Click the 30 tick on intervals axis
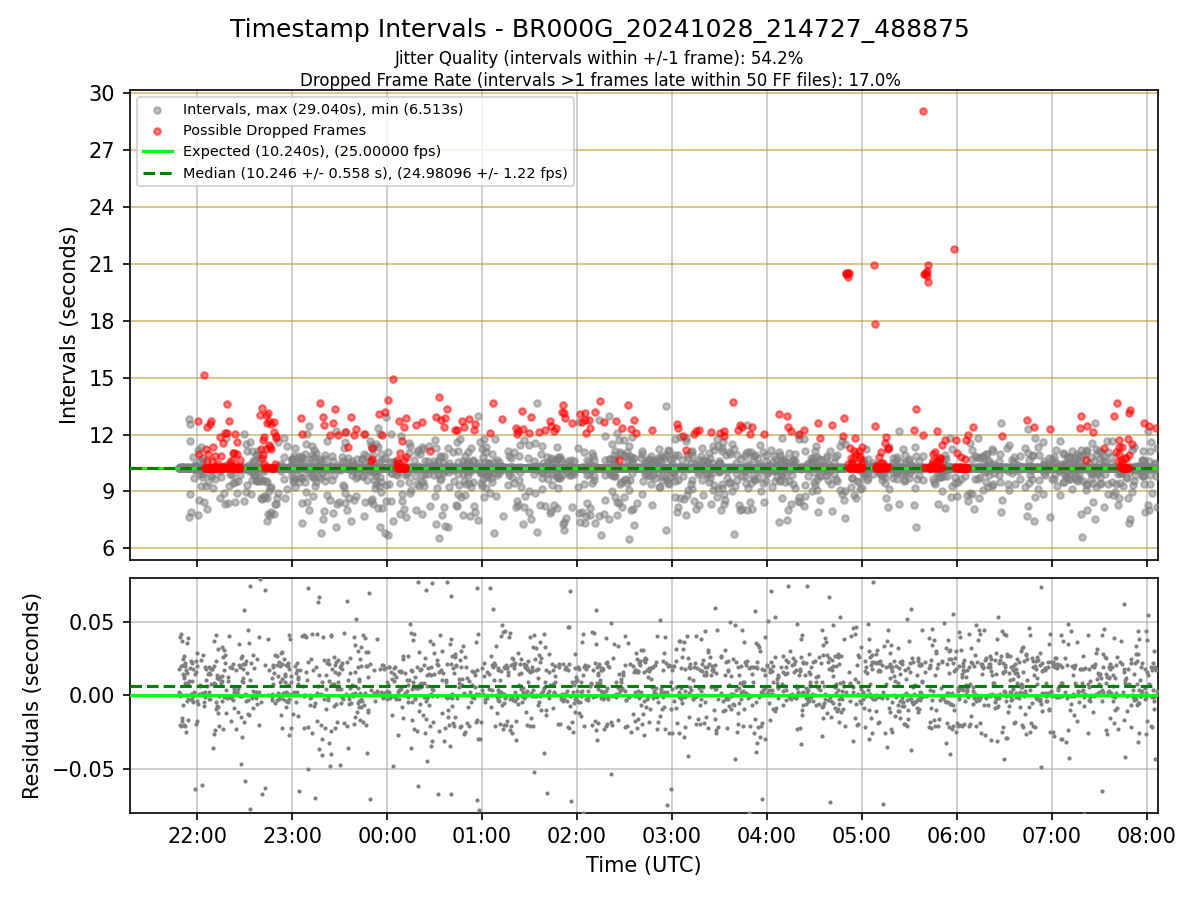1200x900 pixels. click(x=103, y=94)
